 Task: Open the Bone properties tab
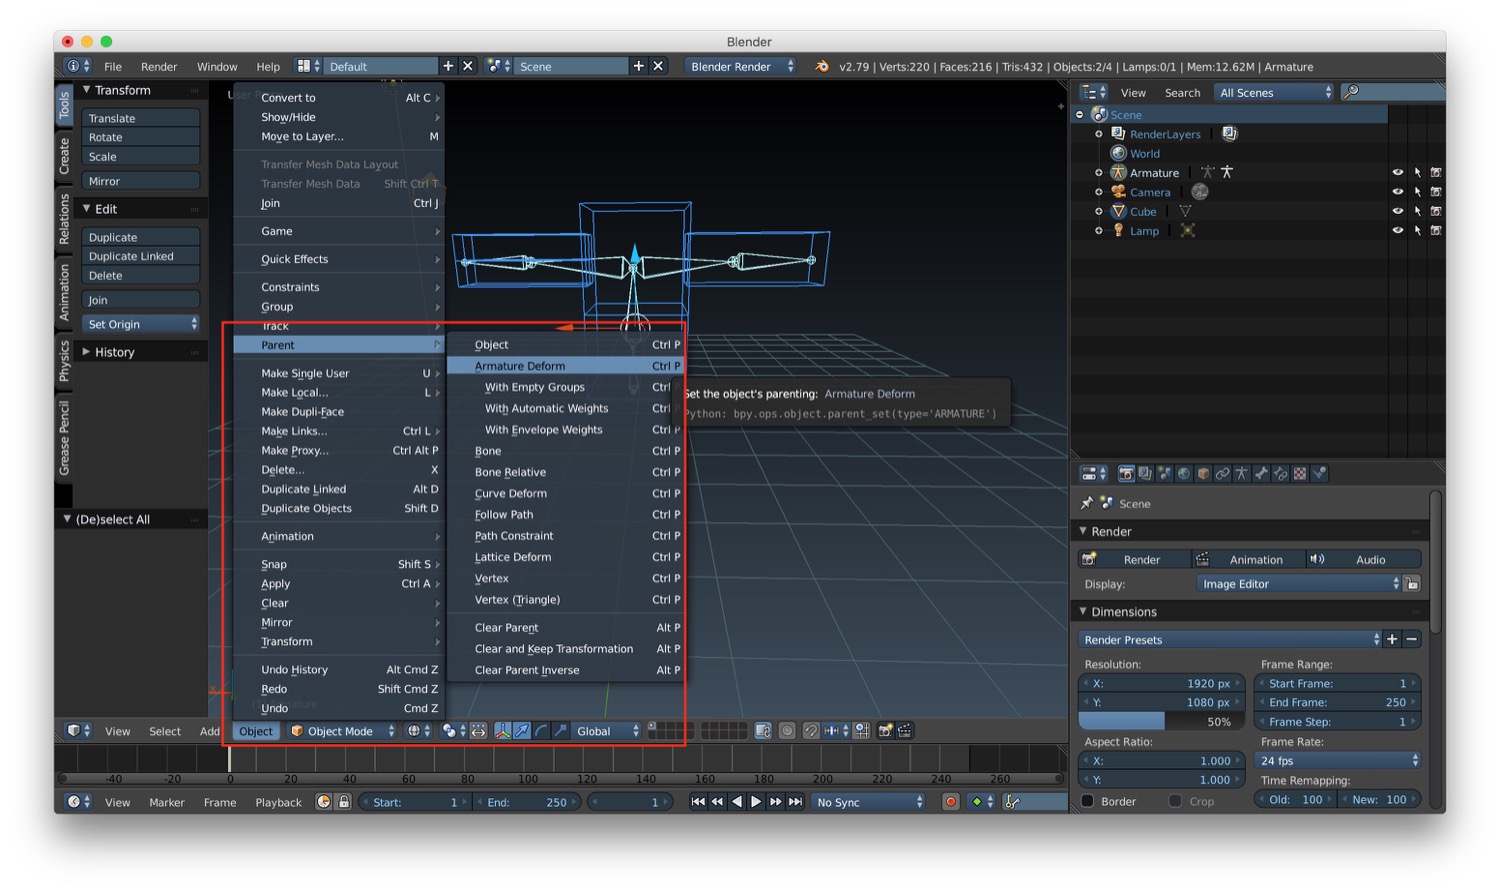click(1262, 473)
